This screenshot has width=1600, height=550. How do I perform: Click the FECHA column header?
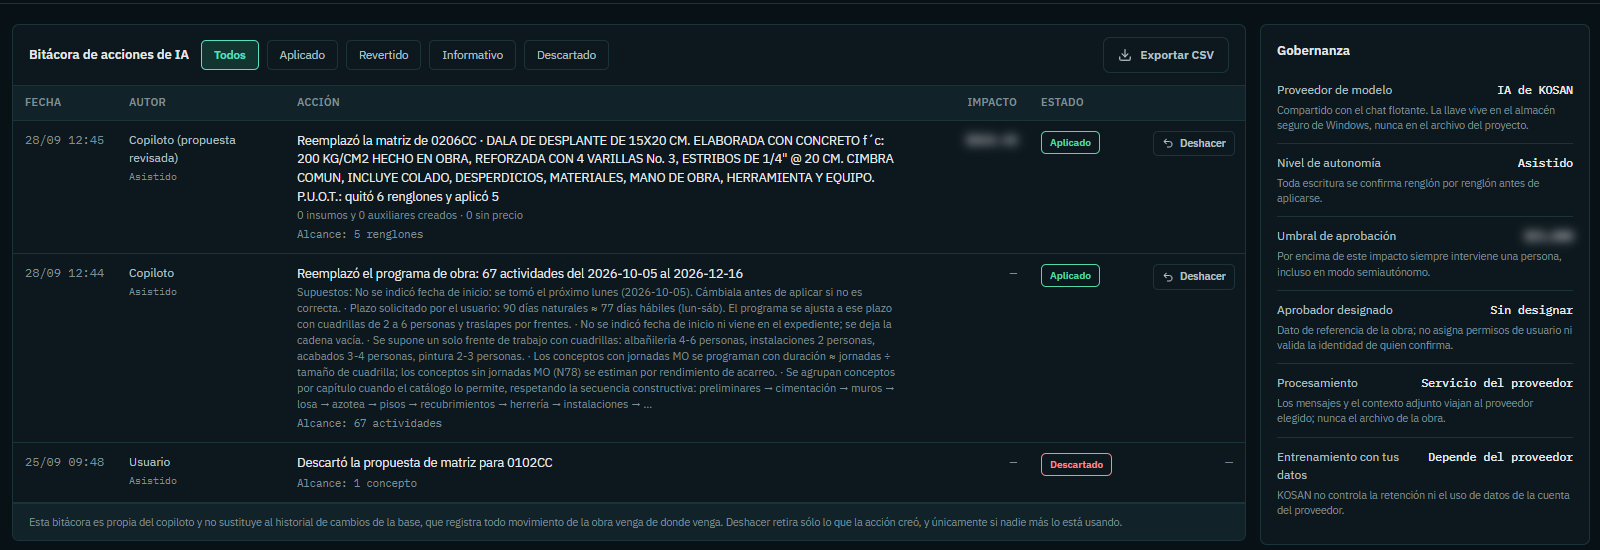43,102
